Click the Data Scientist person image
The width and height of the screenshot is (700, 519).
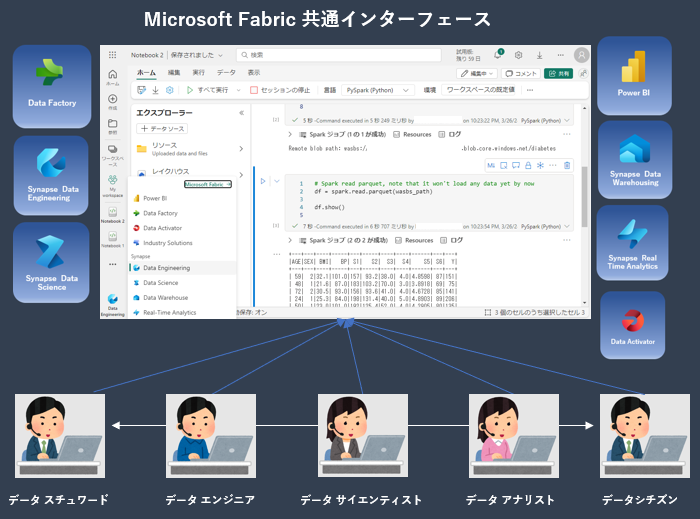tap(362, 436)
